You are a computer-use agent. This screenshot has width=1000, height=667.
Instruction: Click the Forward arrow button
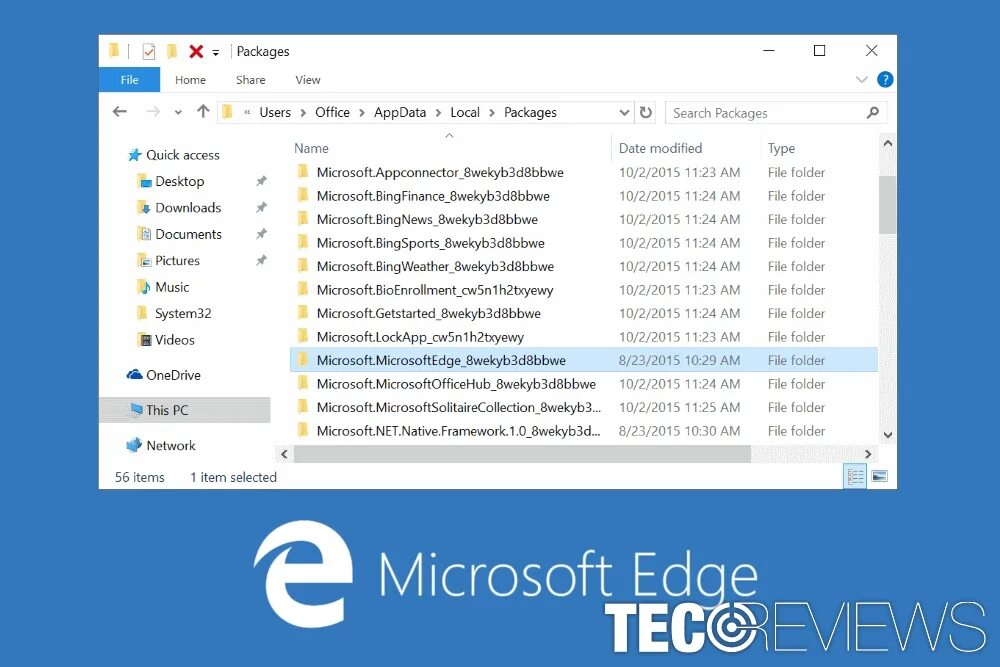[x=152, y=112]
